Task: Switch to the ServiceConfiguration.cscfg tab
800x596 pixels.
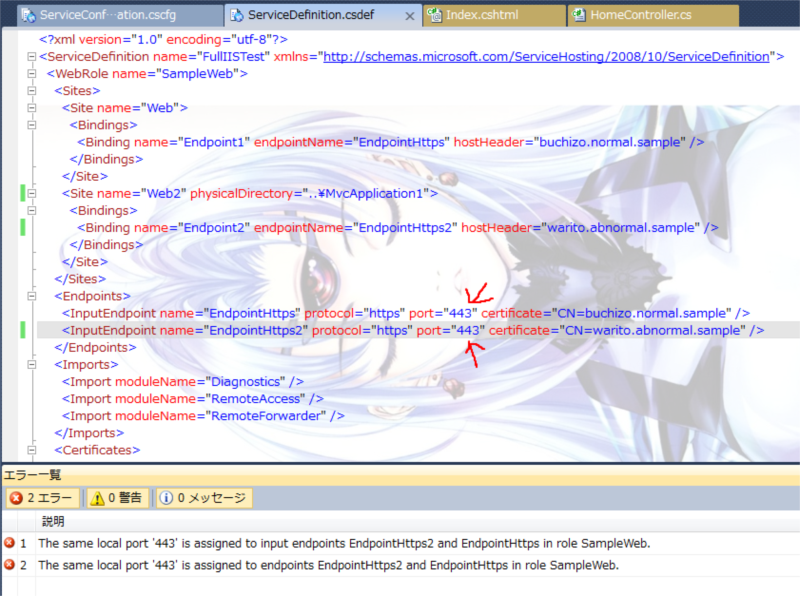Action: coord(120,15)
